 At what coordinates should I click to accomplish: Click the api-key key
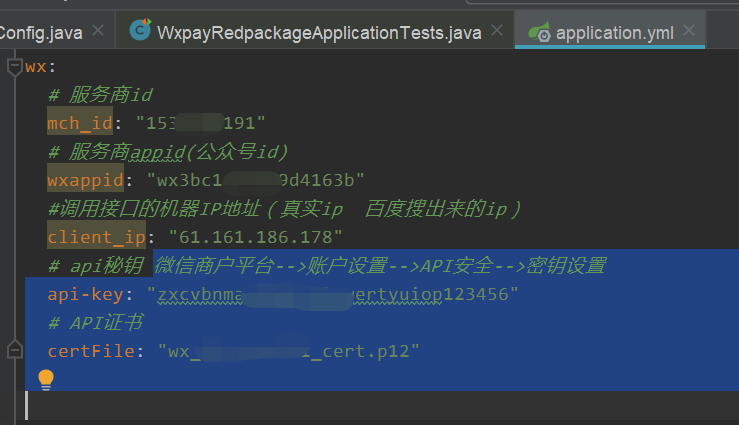85,294
